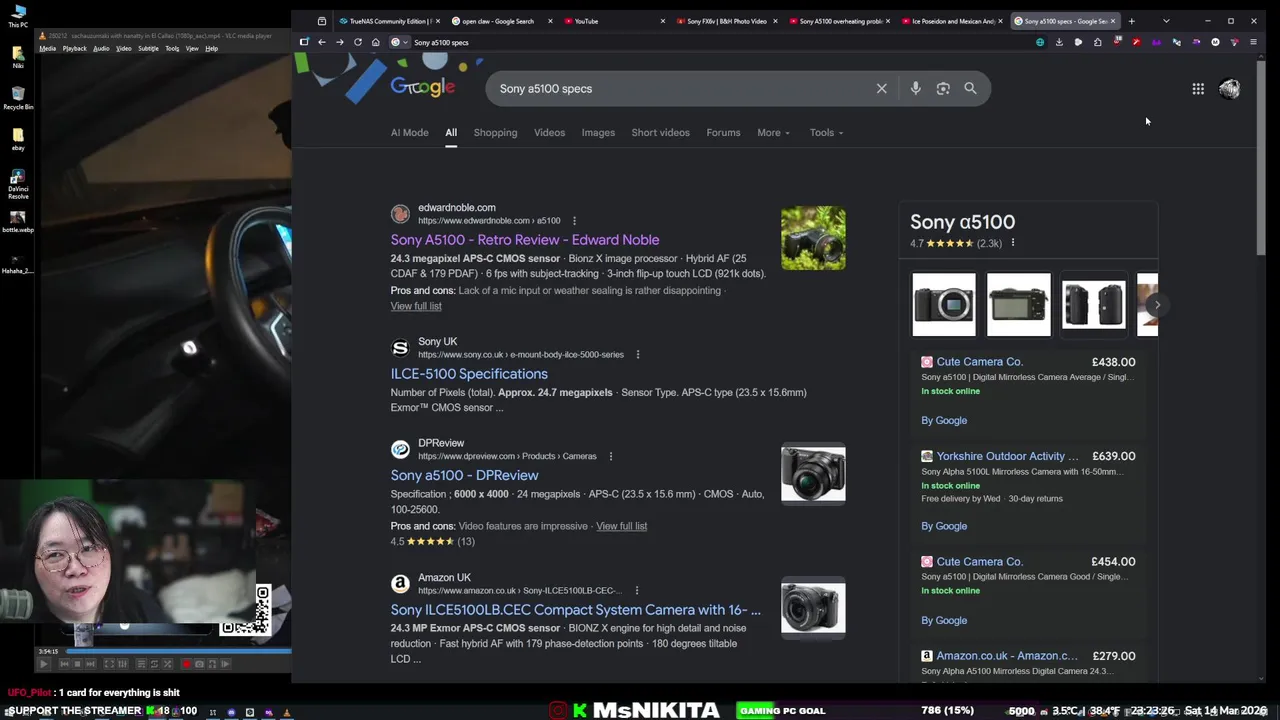
Task: Switch to Shopping search tab
Action: click(x=495, y=133)
